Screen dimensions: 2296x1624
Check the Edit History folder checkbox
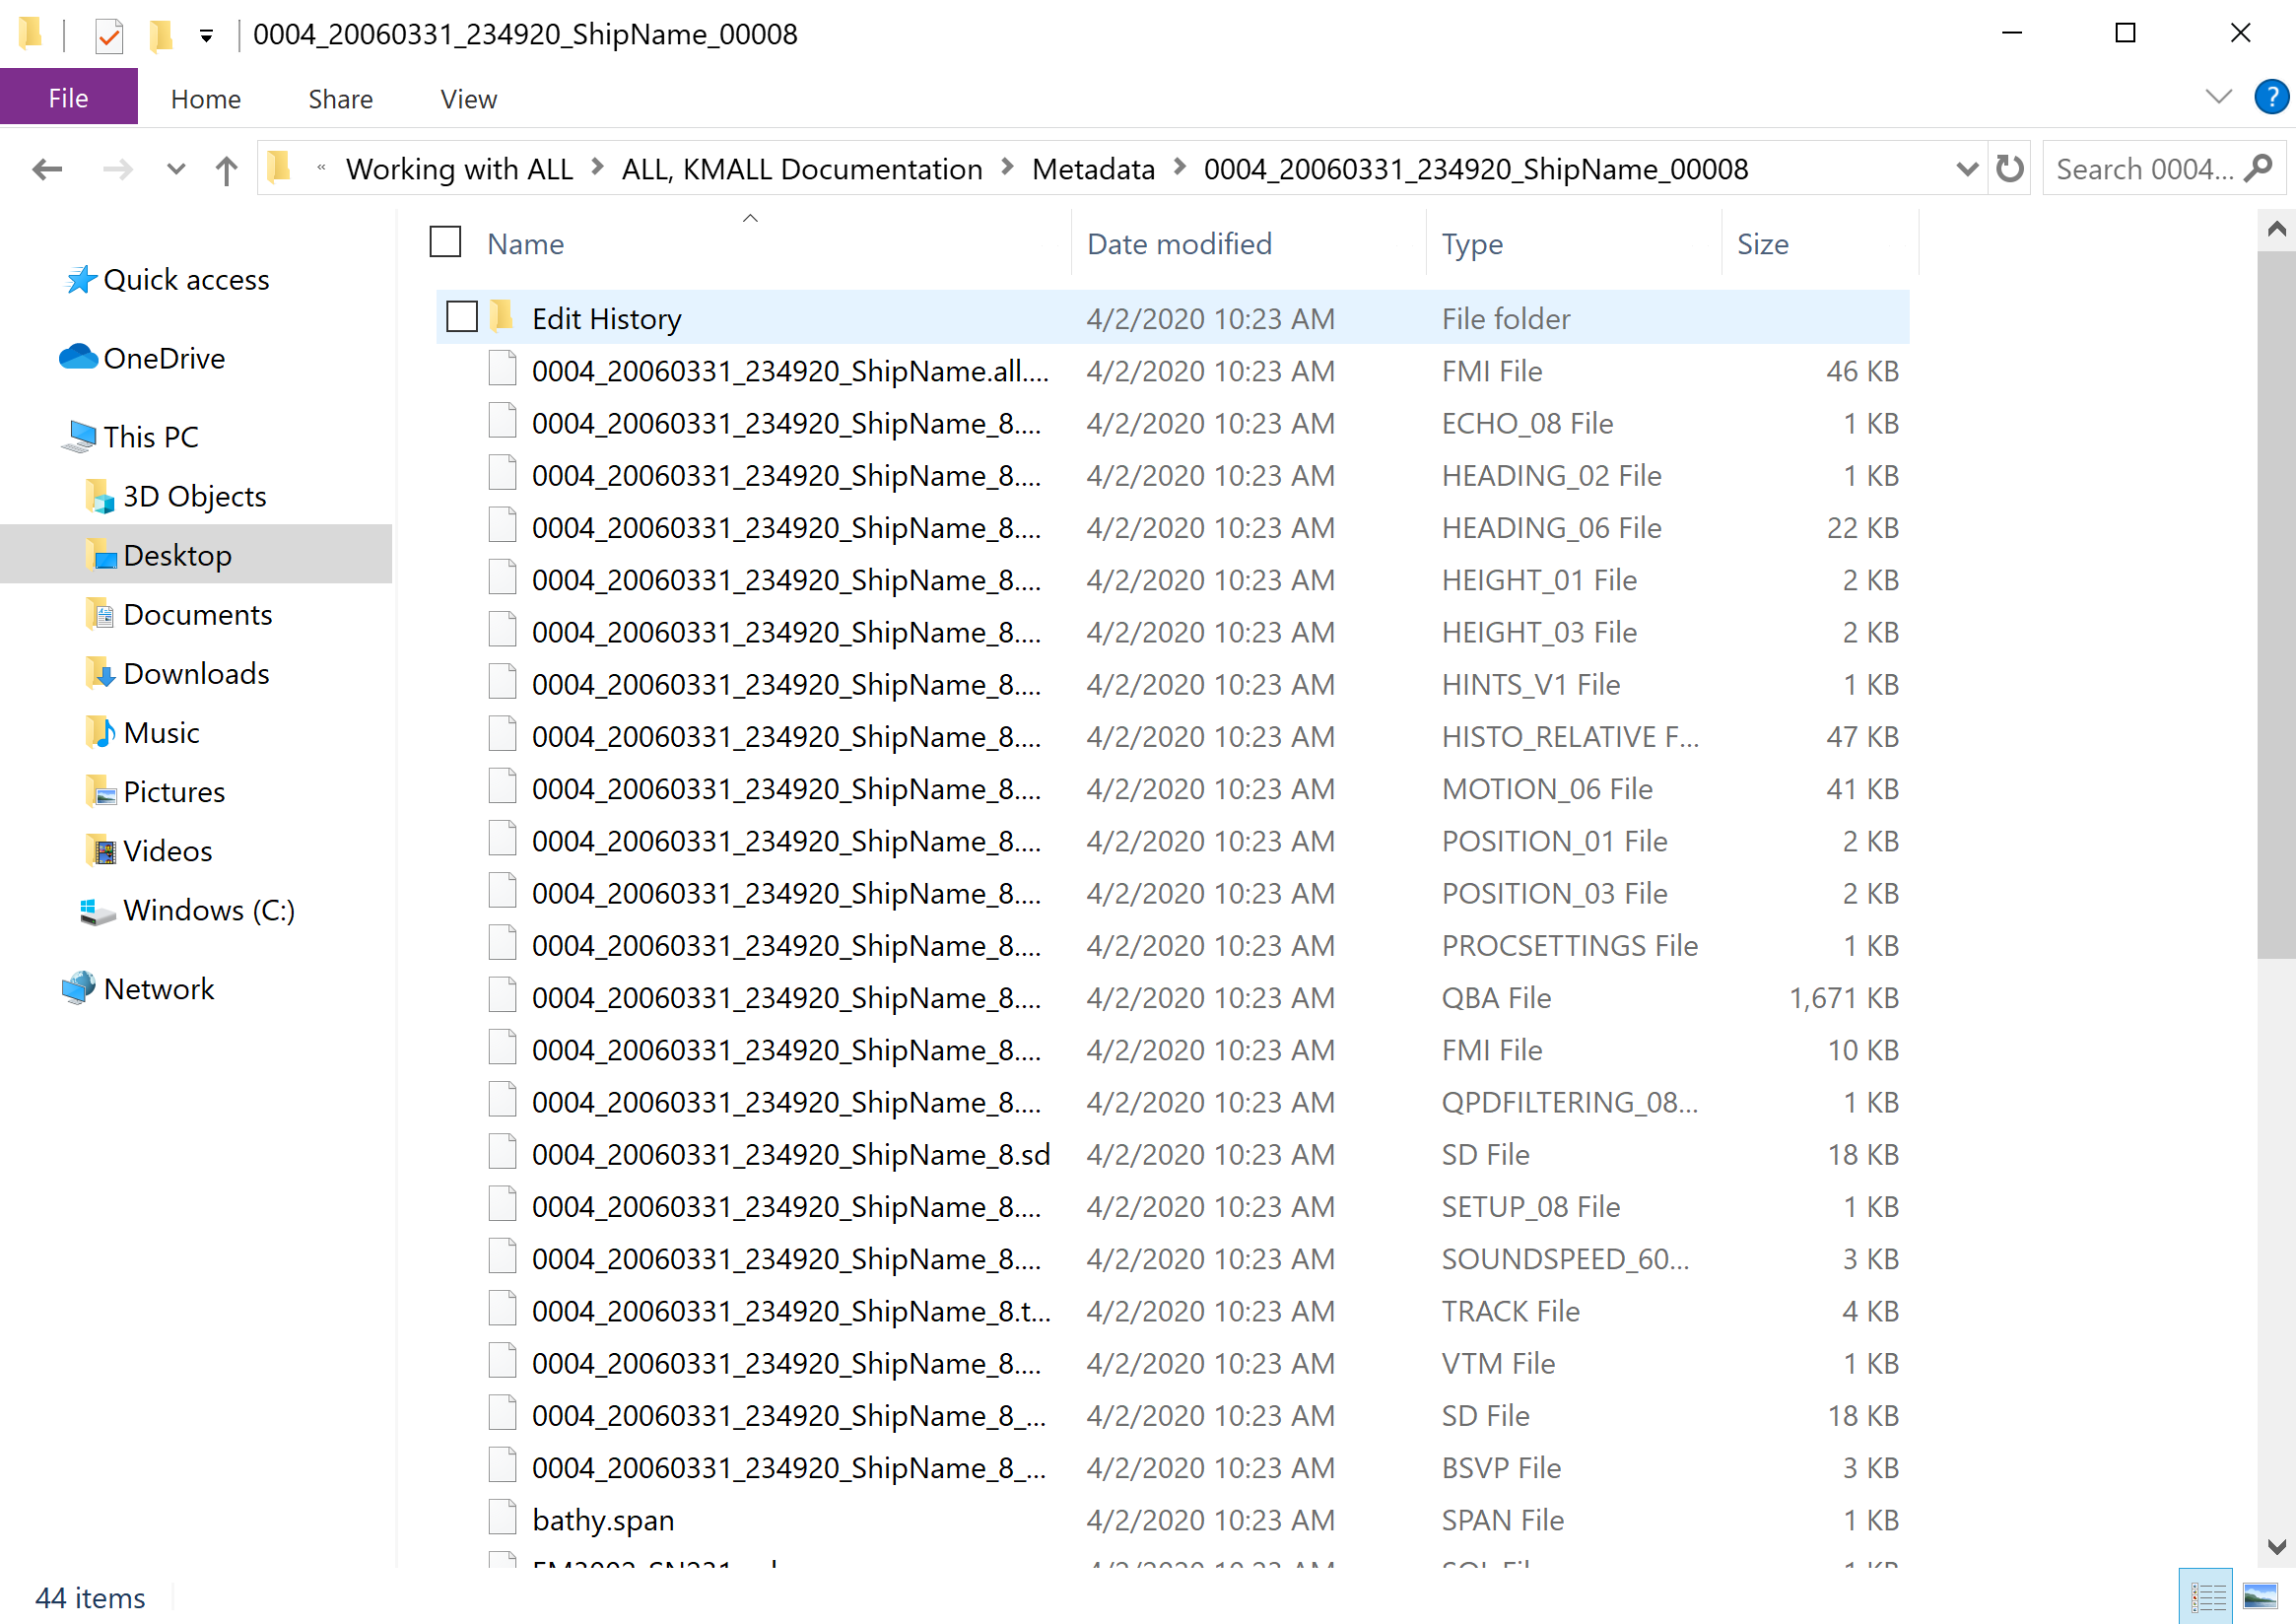pos(462,317)
